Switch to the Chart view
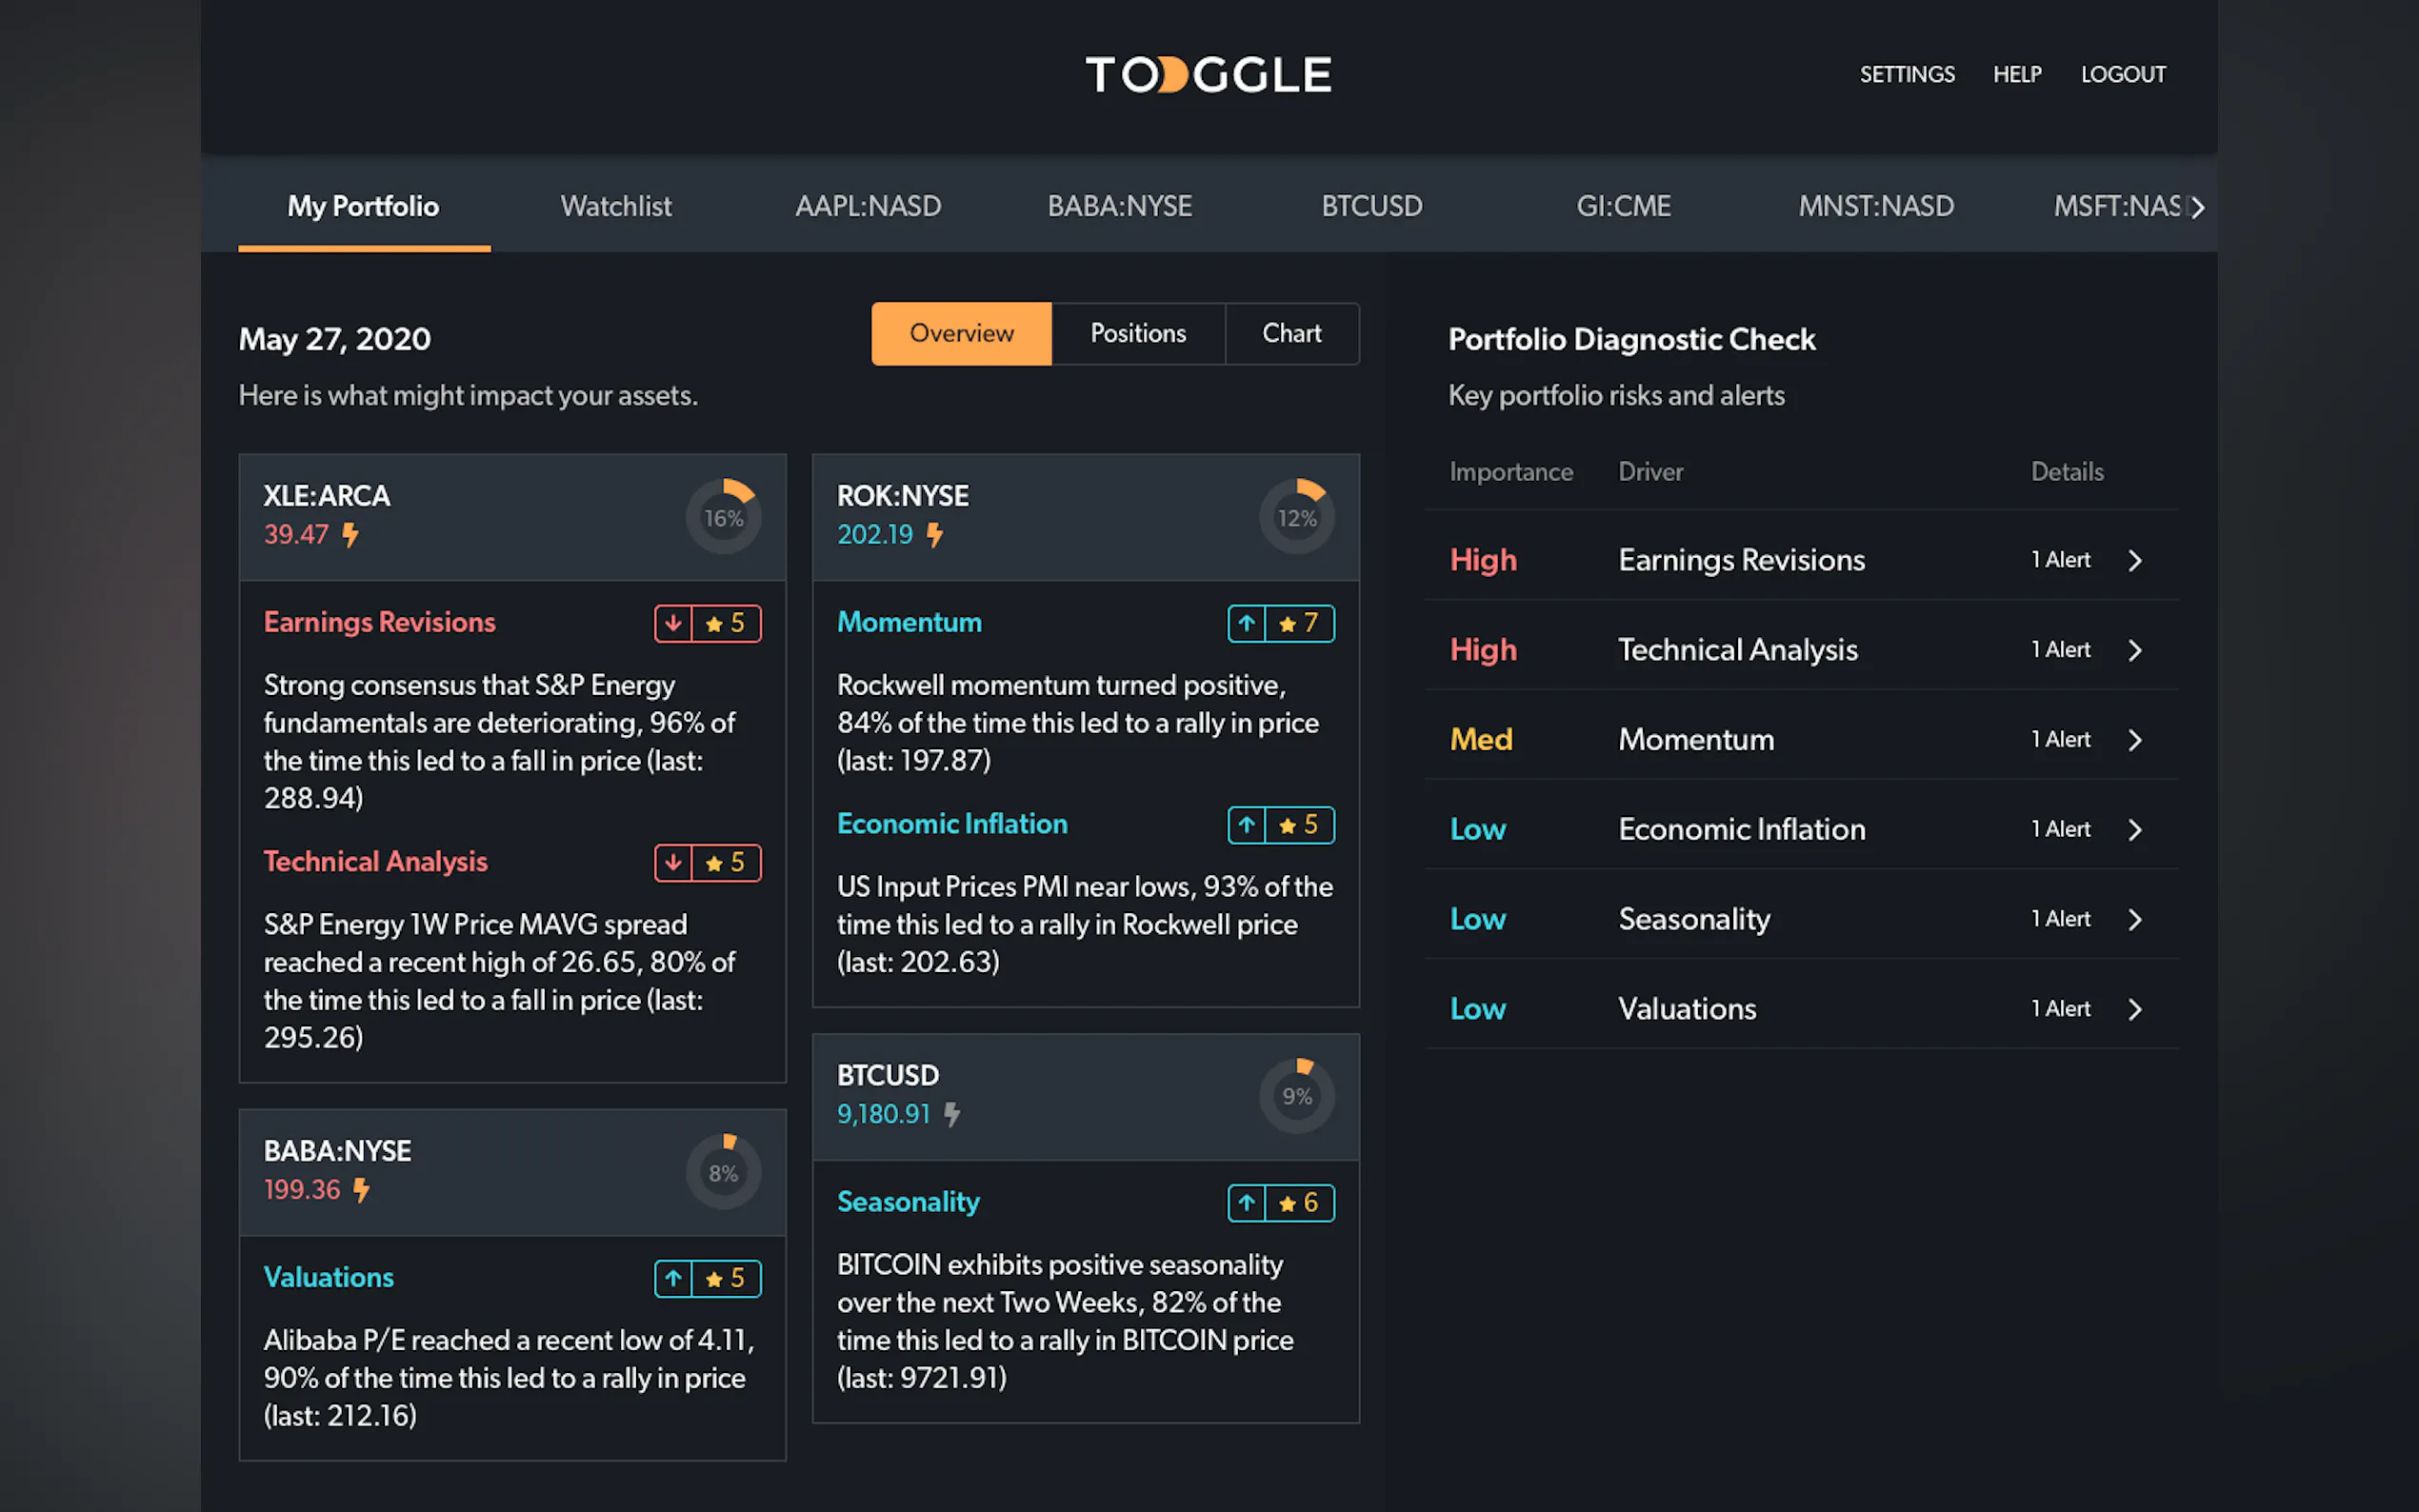Image resolution: width=2419 pixels, height=1512 pixels. tap(1292, 333)
